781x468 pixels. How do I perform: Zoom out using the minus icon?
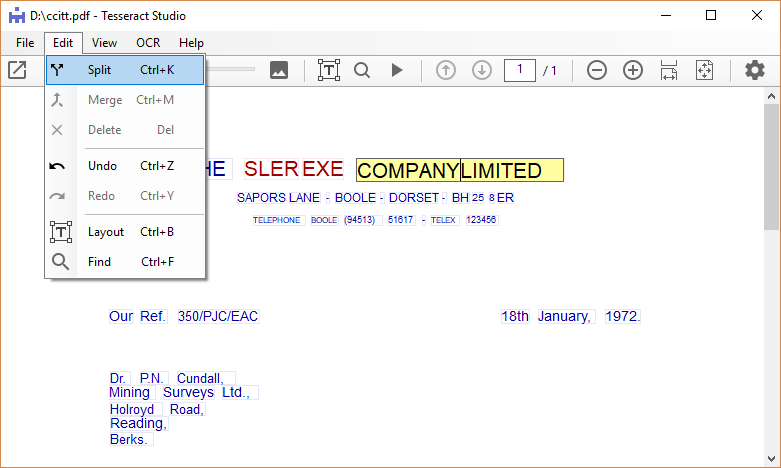pyautogui.click(x=597, y=70)
